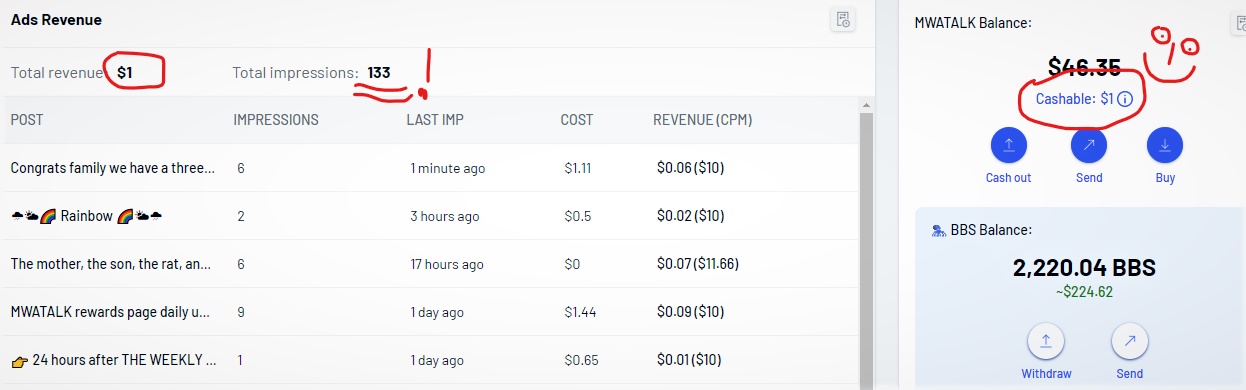Open the Ads Revenue report icon
Image resolution: width=1246 pixels, height=390 pixels.
[843, 20]
